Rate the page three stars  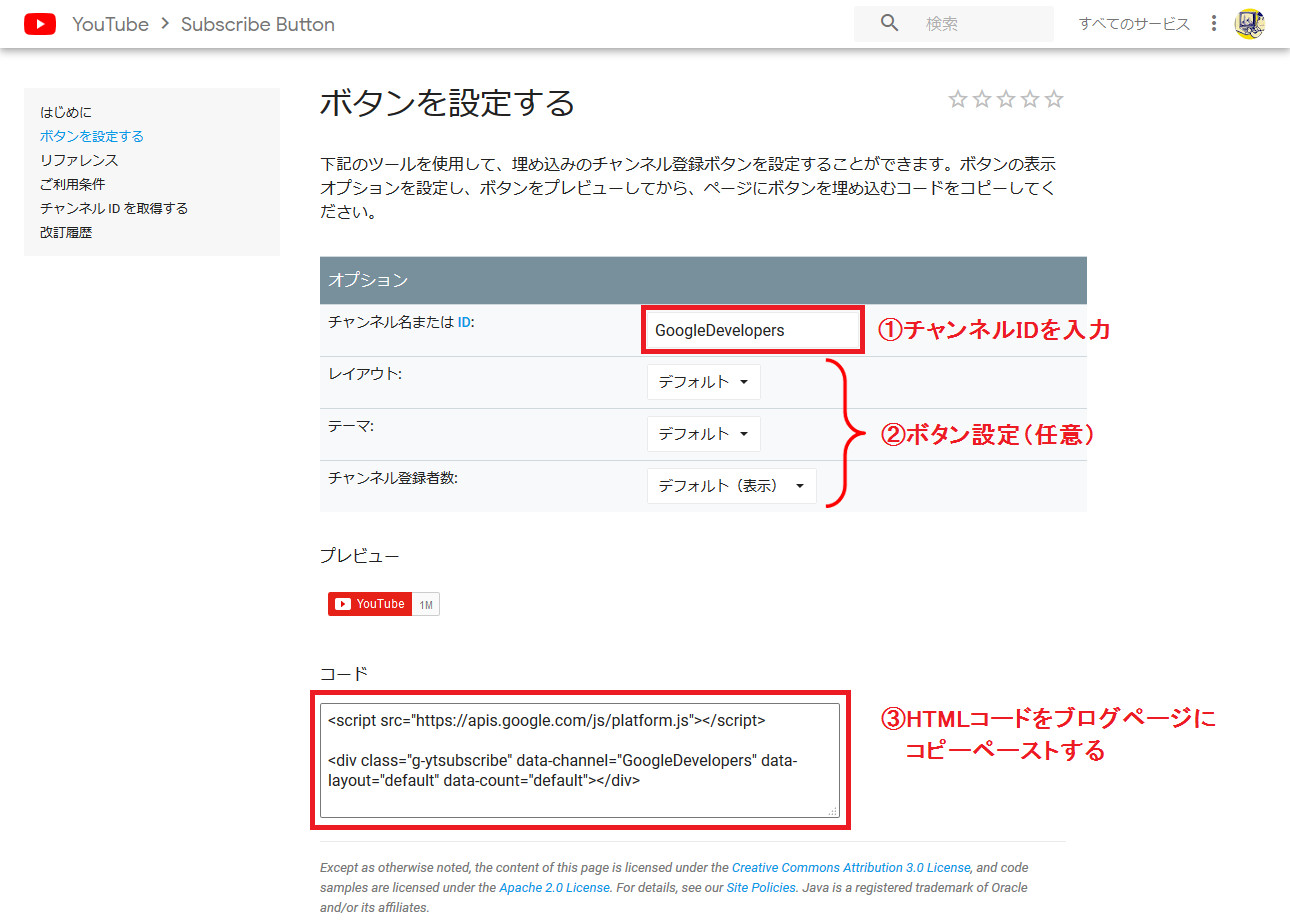[x=1006, y=99]
